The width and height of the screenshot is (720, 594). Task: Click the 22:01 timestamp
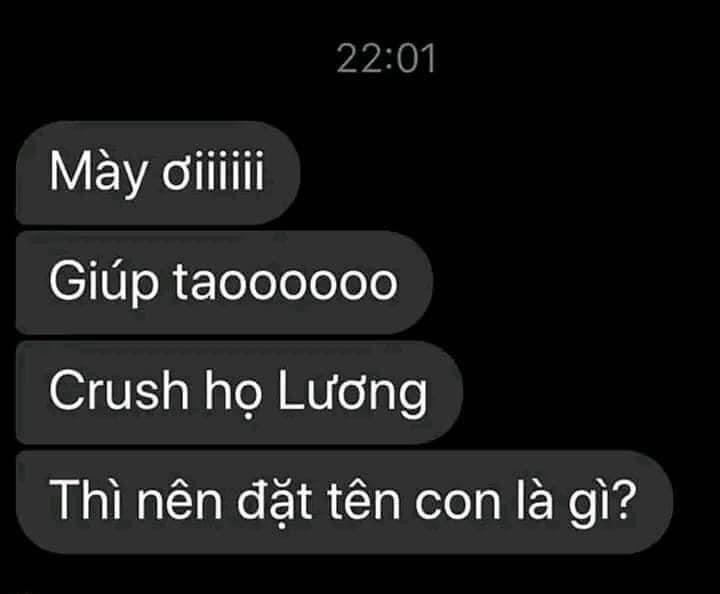(x=386, y=59)
